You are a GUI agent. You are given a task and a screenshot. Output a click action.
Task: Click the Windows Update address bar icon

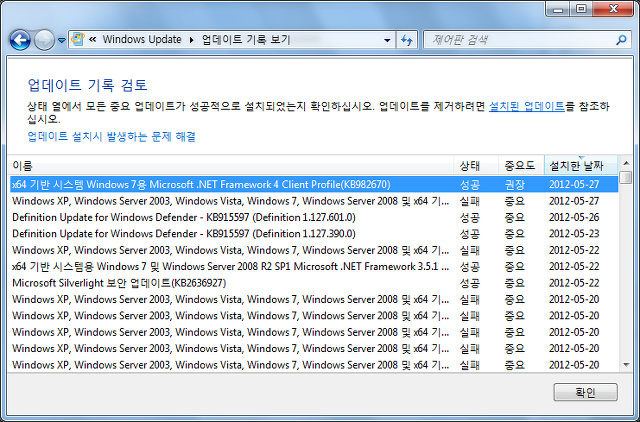coord(78,40)
